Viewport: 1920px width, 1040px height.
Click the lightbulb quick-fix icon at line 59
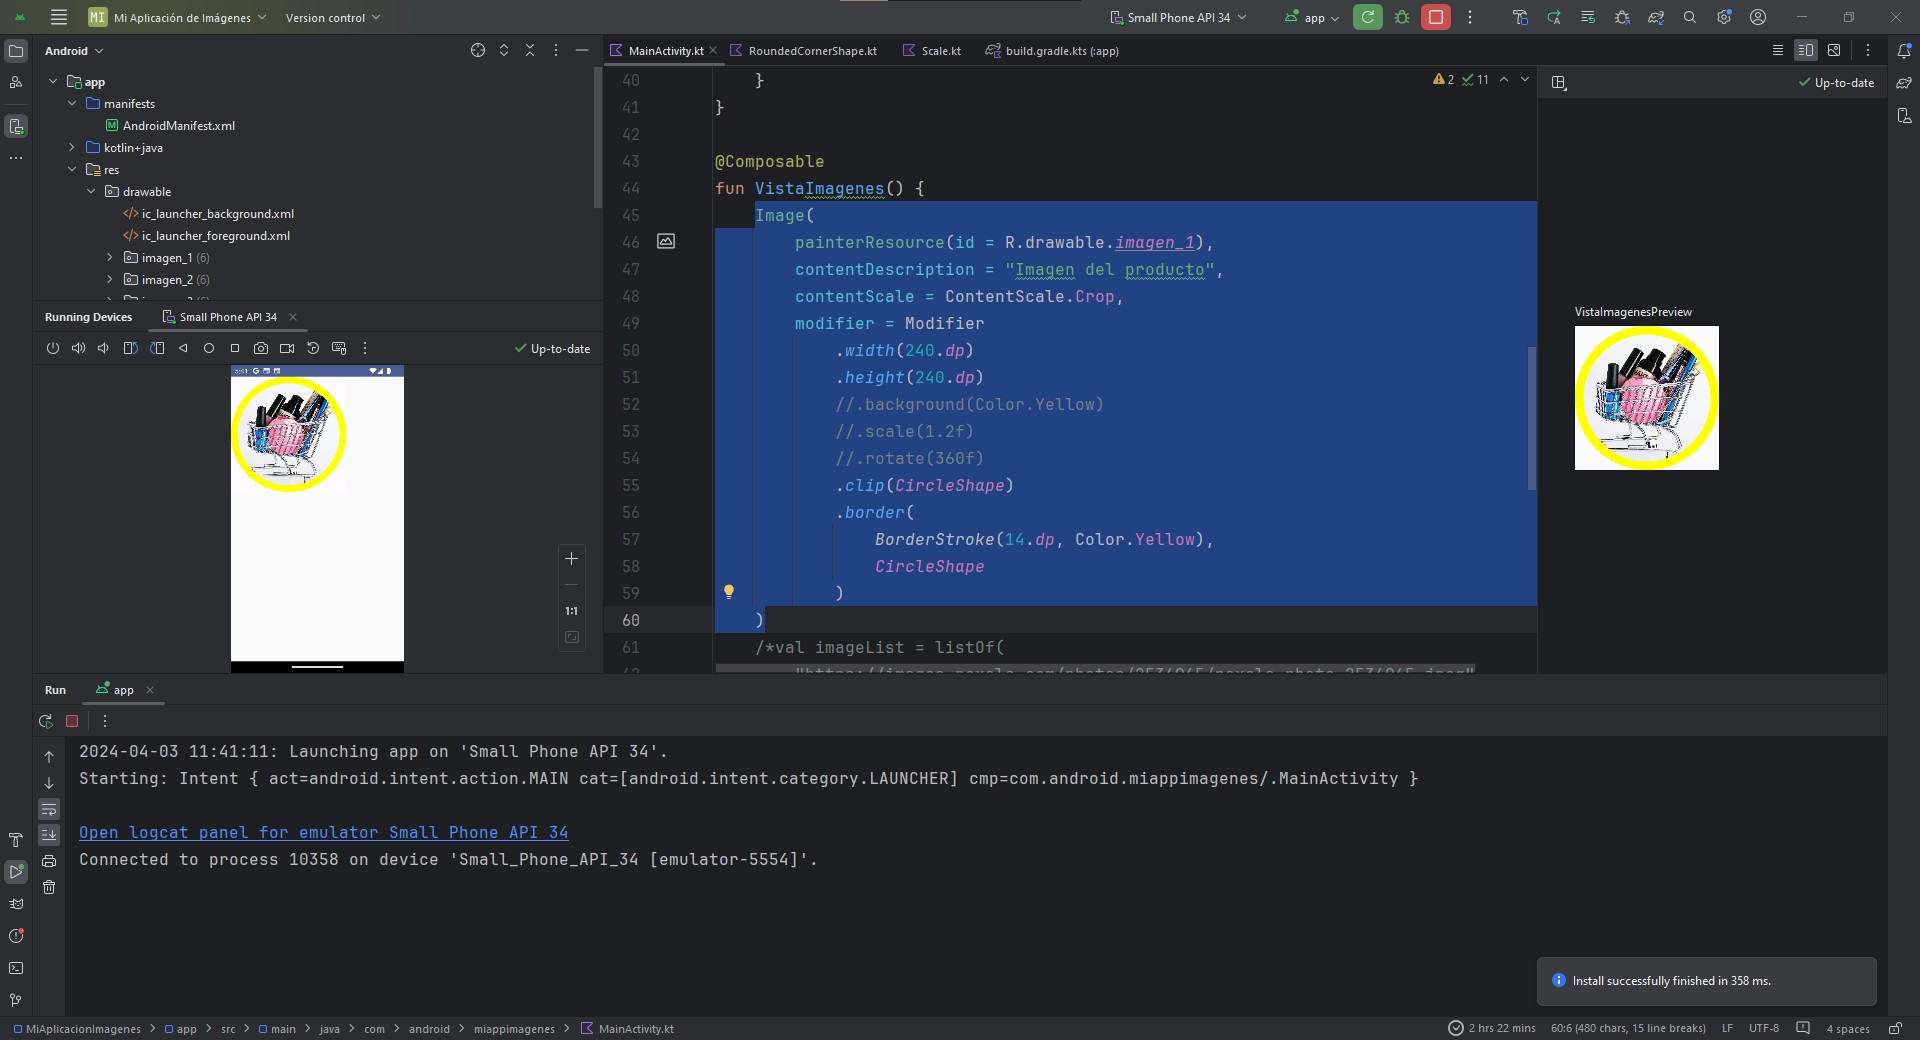pyautogui.click(x=729, y=592)
